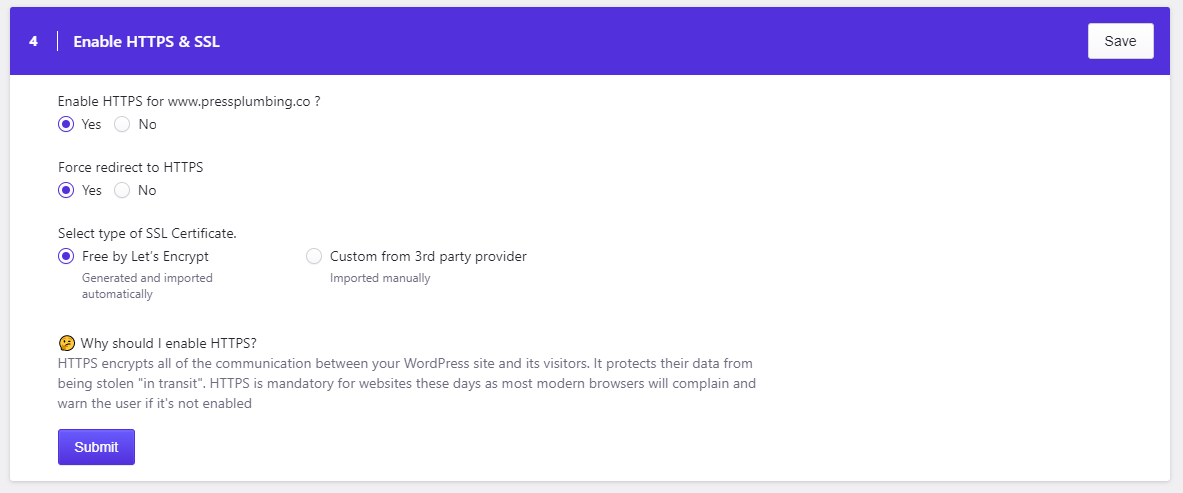The width and height of the screenshot is (1183, 493).
Task: Choose No radio under Force redirect to HTTPS
Action: point(122,190)
